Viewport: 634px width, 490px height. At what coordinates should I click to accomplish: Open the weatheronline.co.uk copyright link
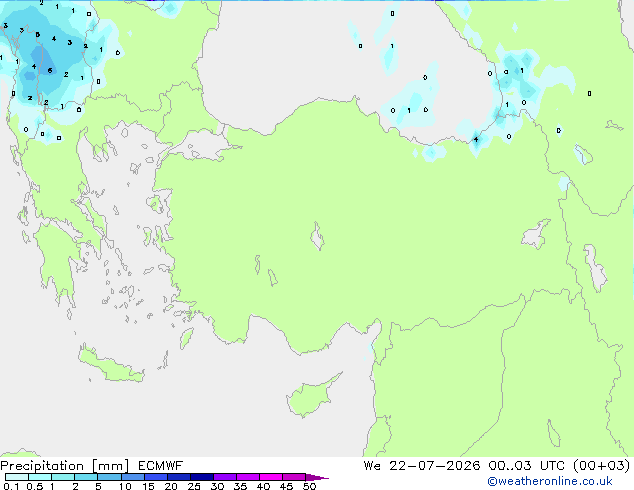(x=550, y=481)
